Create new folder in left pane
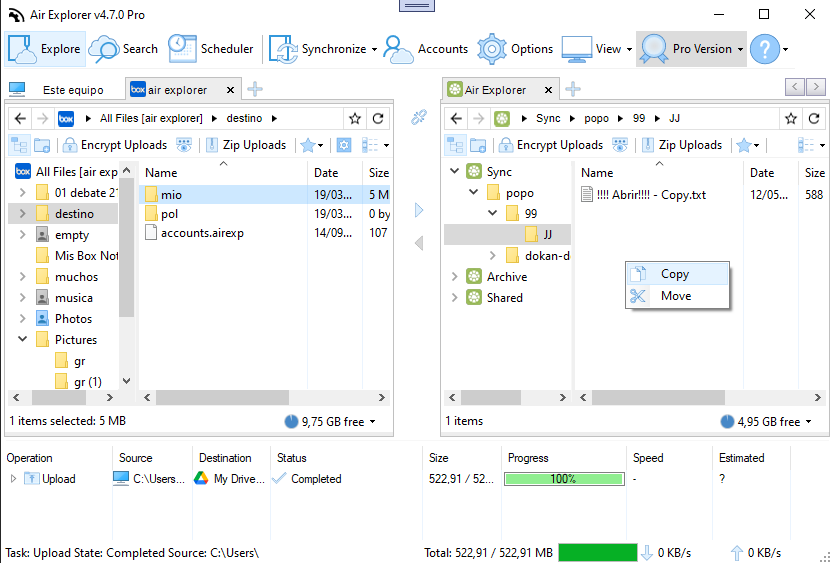Screen dimensions: 833x563 point(42,144)
